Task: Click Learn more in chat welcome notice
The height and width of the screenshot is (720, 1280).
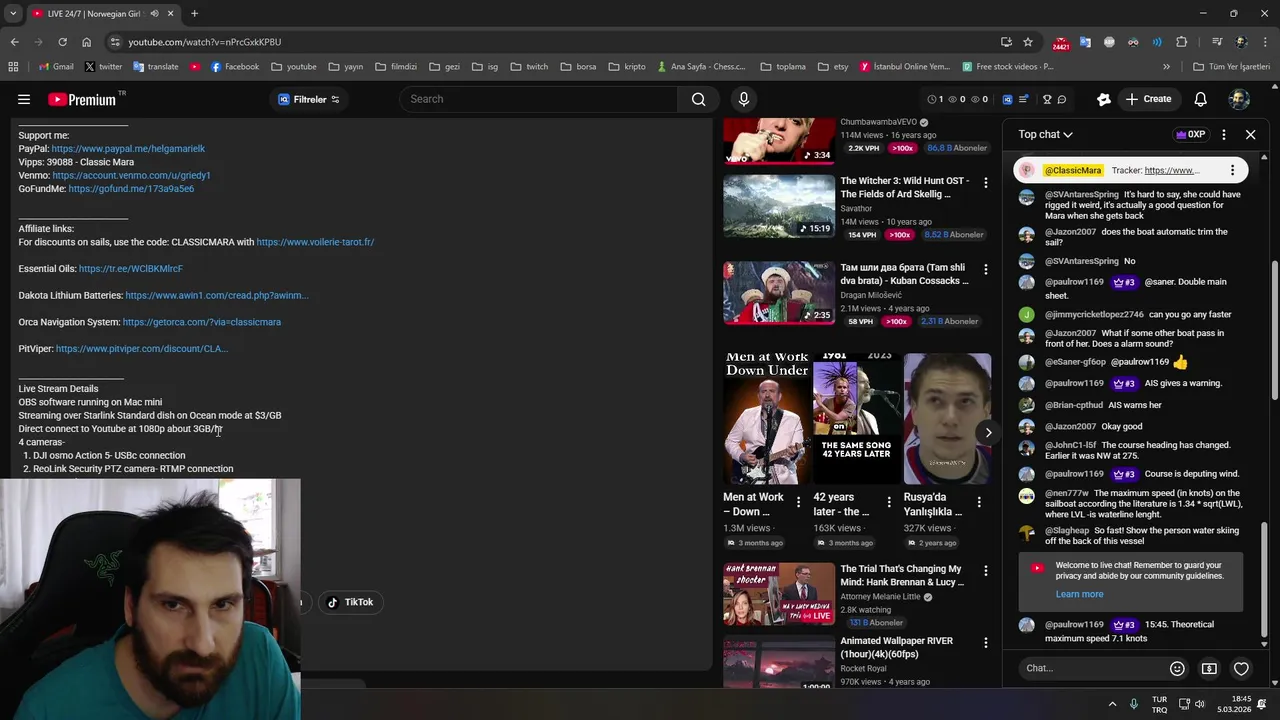Action: click(x=1079, y=594)
